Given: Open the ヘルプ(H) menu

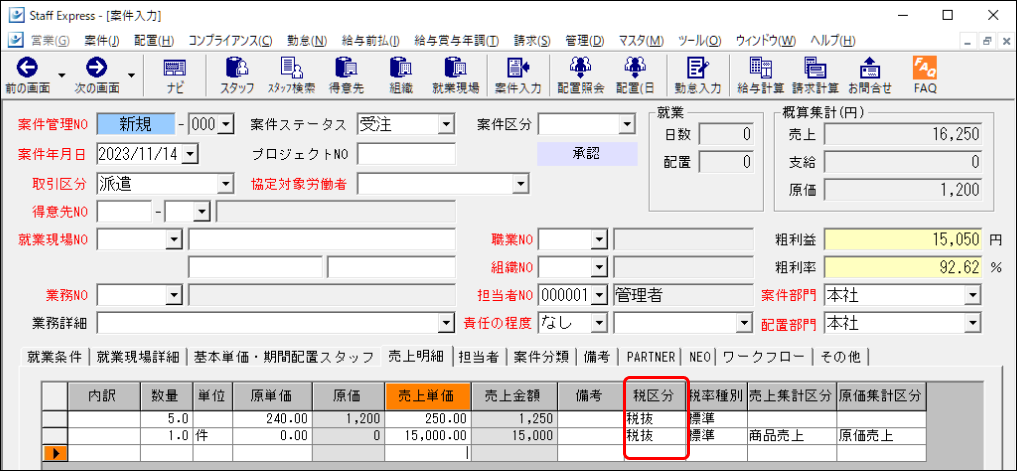Looking at the screenshot, I should point(833,40).
